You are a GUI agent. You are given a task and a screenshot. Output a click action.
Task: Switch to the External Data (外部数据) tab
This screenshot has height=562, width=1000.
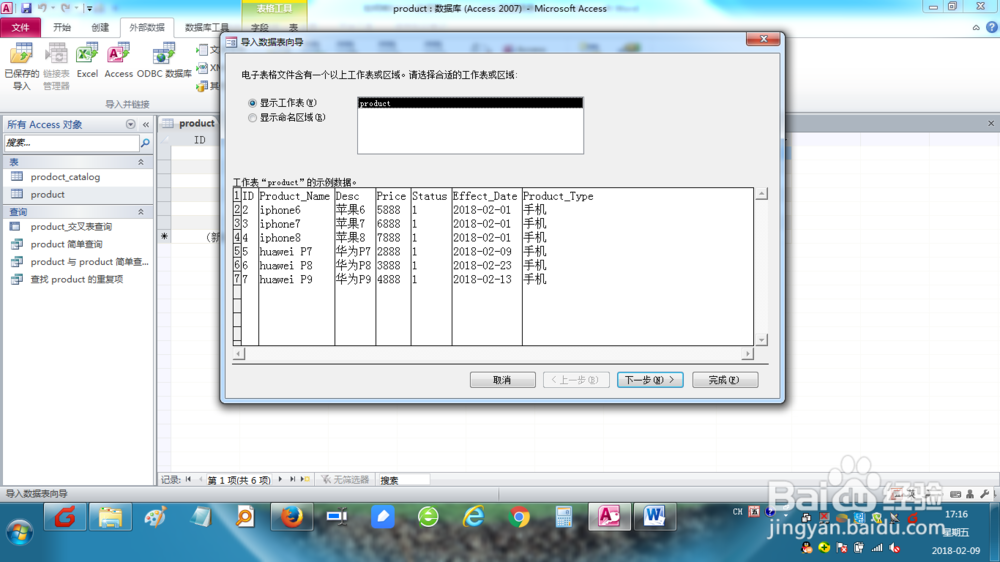click(147, 27)
